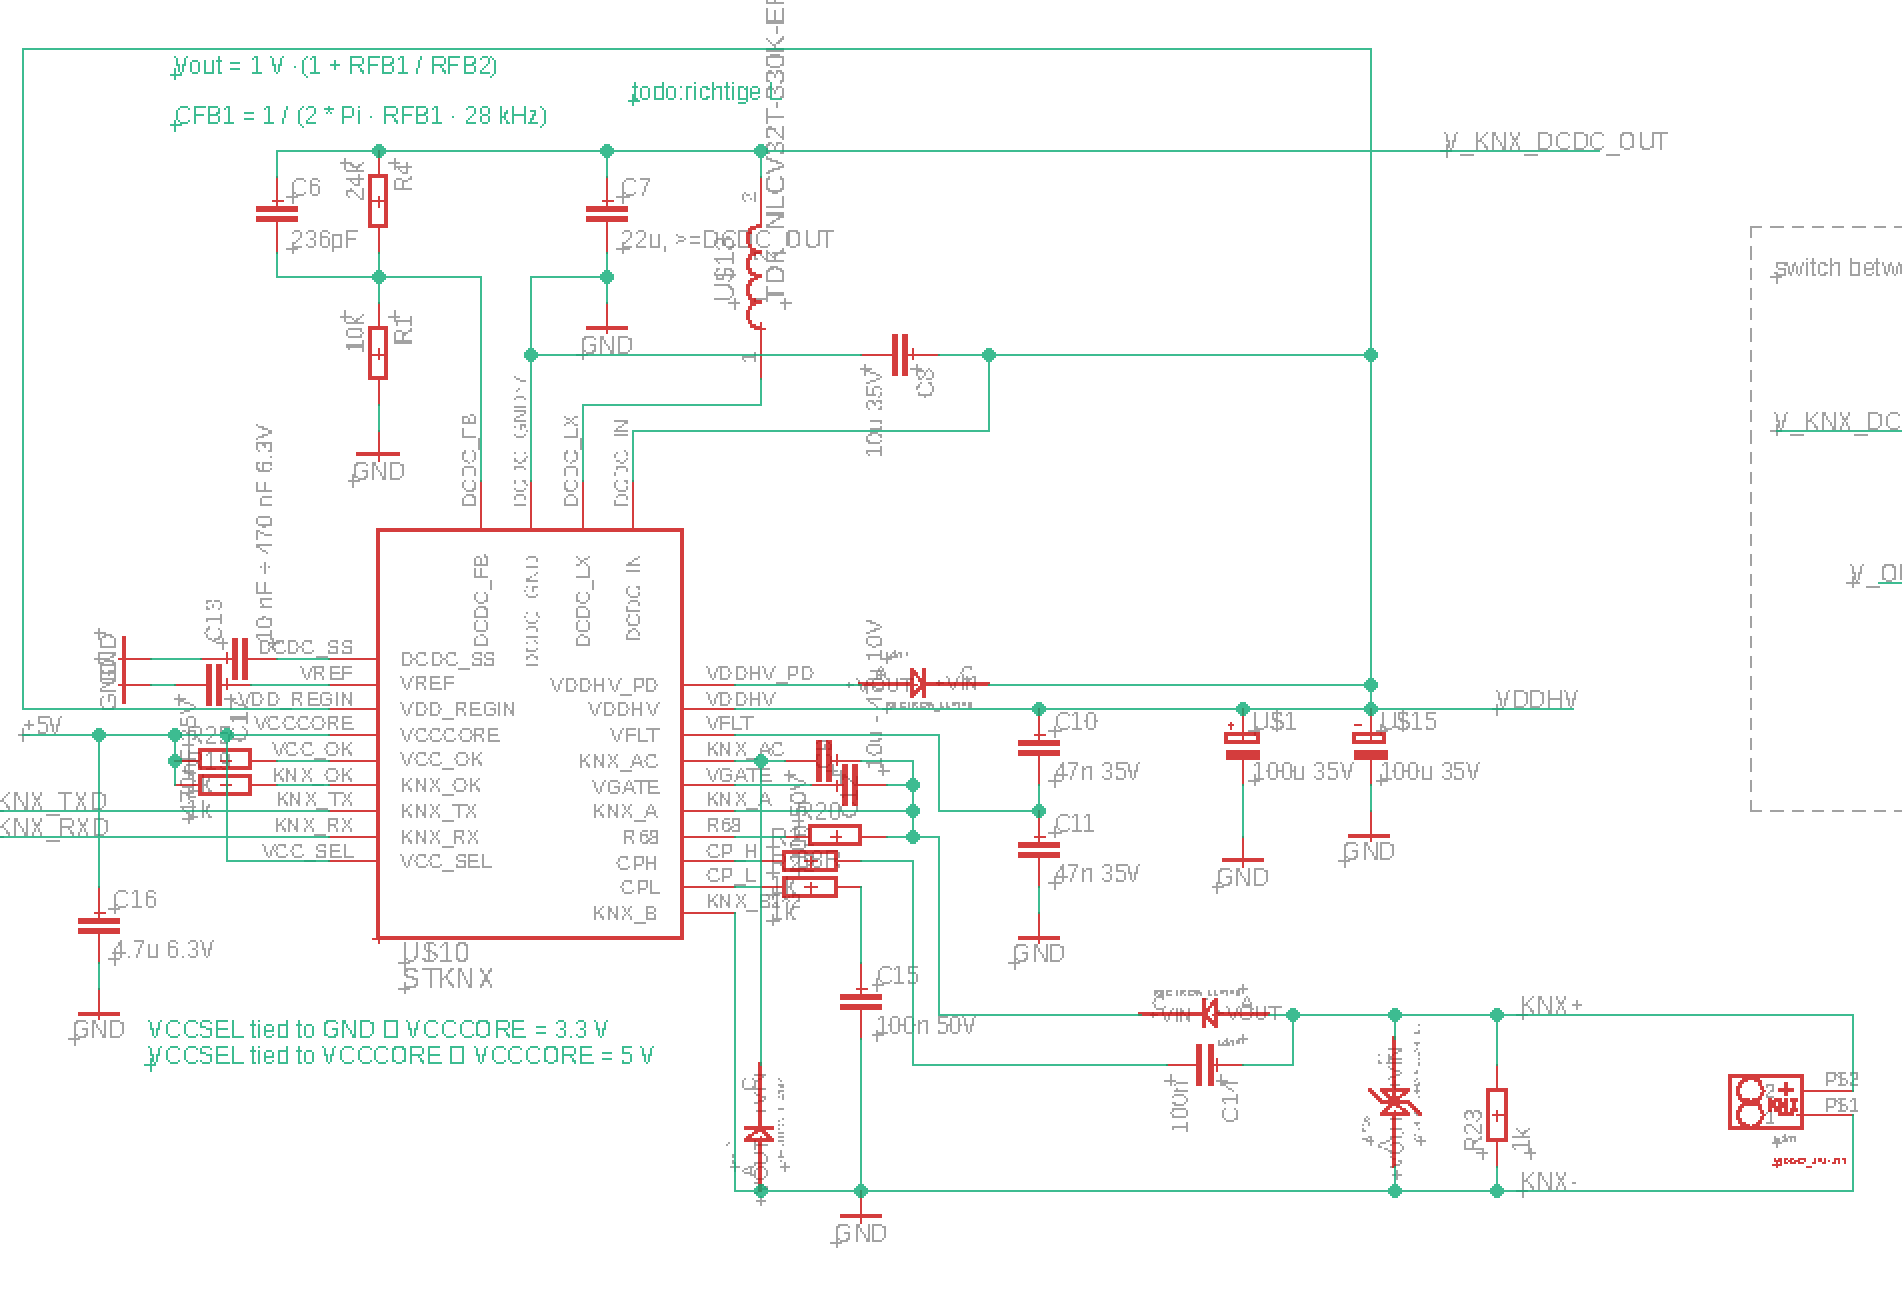The height and width of the screenshot is (1308, 1902).
Task: Click the '236pF' value label
Action: 323,240
